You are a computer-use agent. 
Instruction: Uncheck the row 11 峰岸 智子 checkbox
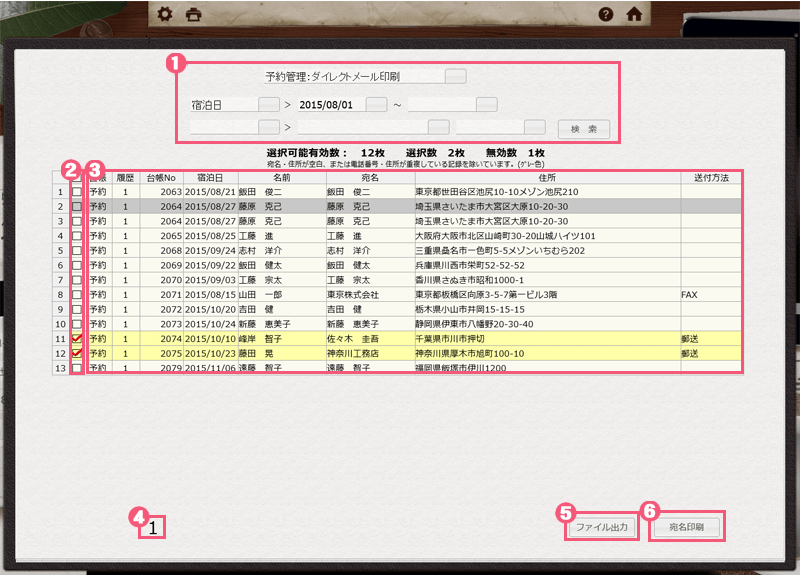pyautogui.click(x=77, y=340)
